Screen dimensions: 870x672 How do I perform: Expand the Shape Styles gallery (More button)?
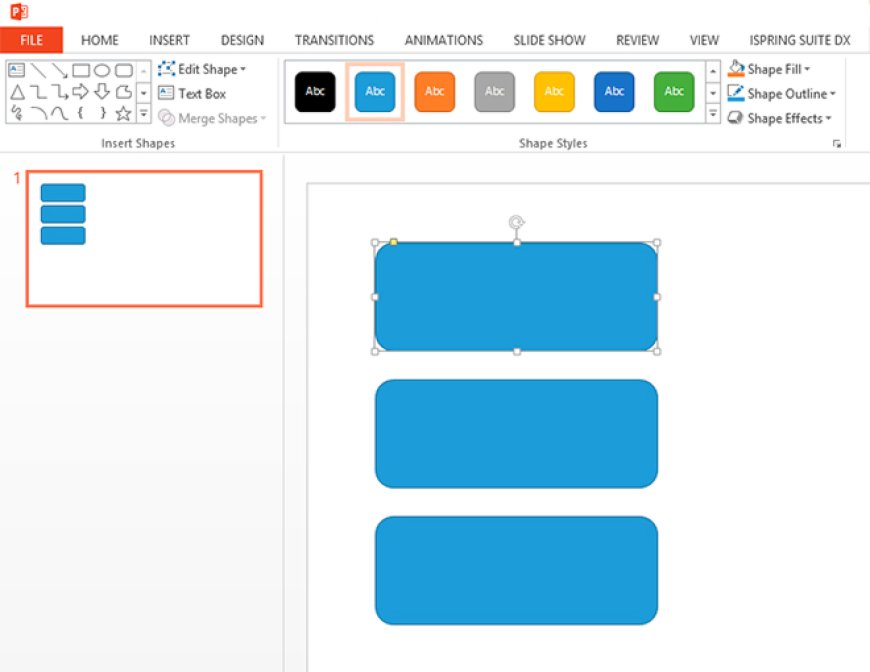(x=713, y=114)
